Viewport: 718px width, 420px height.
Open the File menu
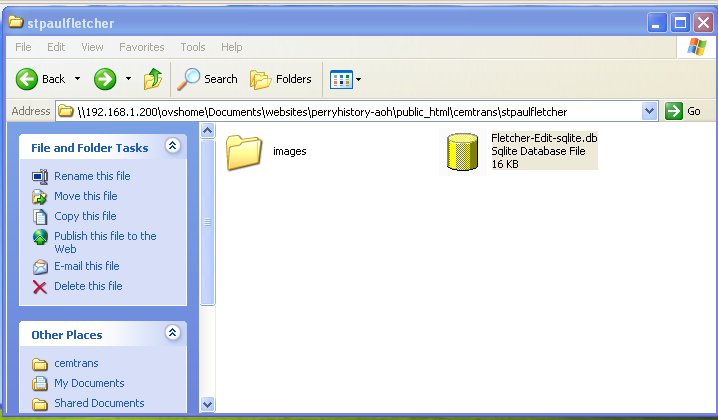point(23,47)
